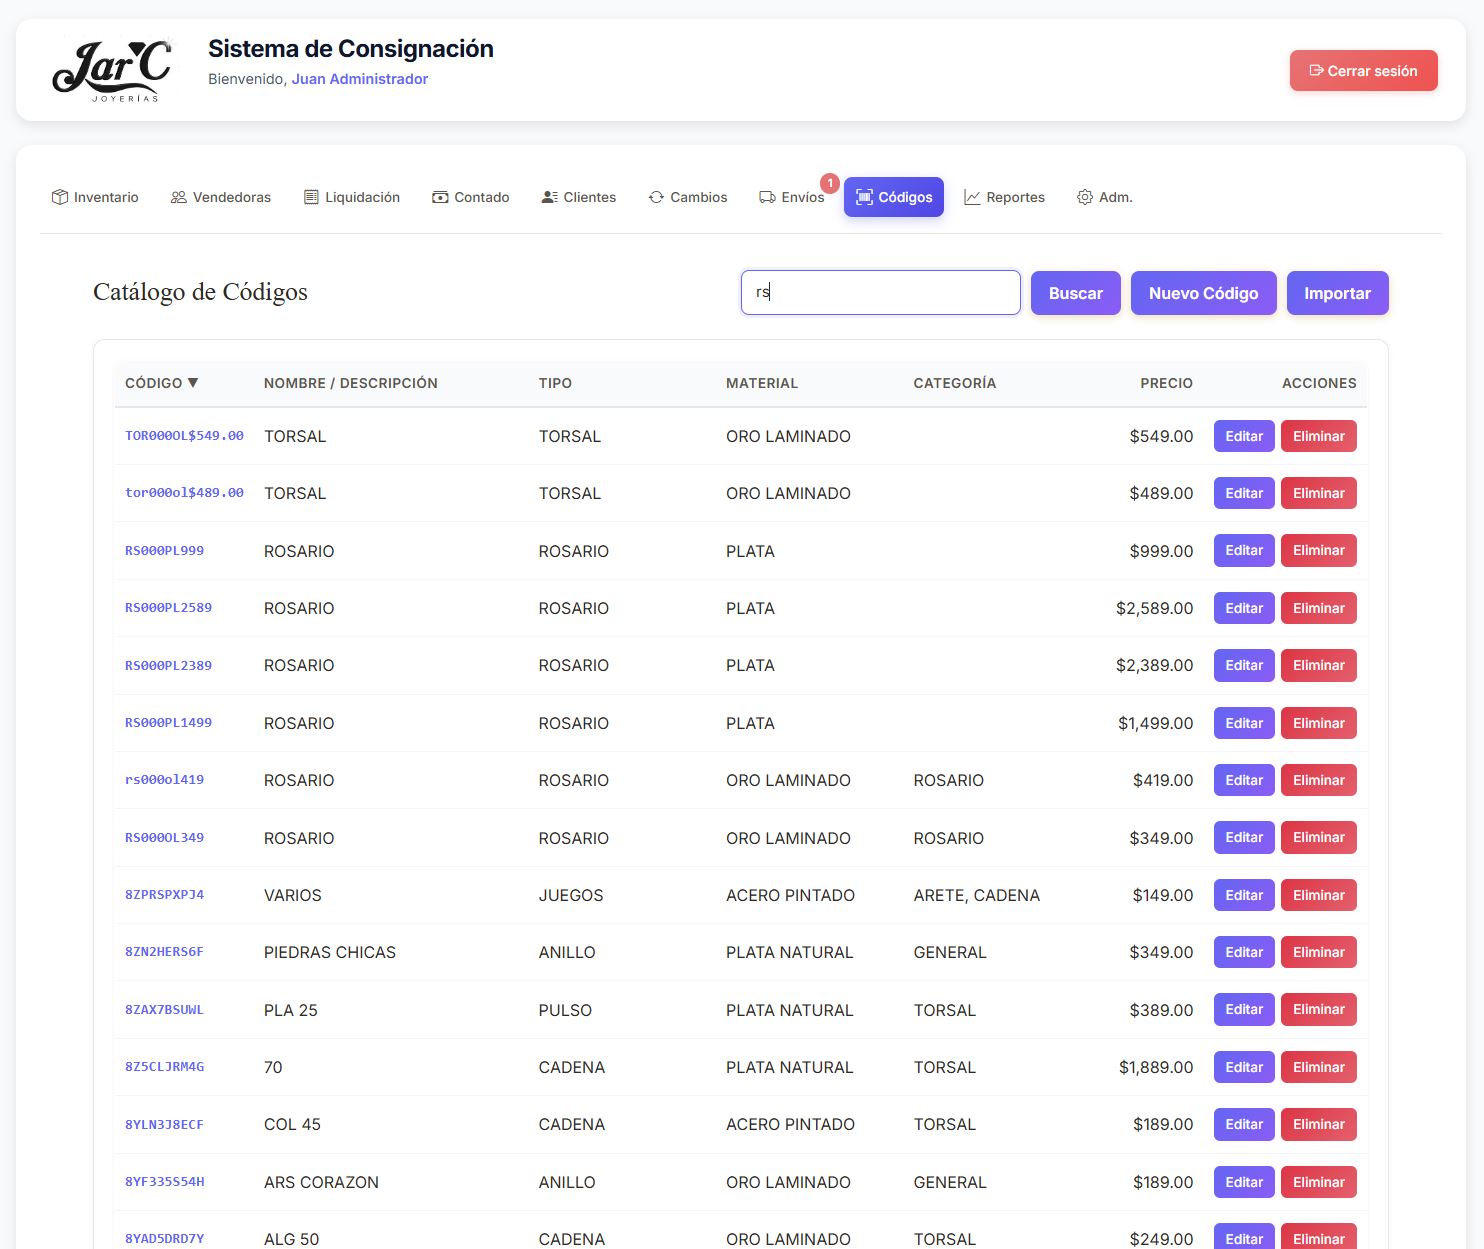The image size is (1484, 1249).
Task: Delete the TOR000OL$549.00 row
Action: pos(1318,436)
